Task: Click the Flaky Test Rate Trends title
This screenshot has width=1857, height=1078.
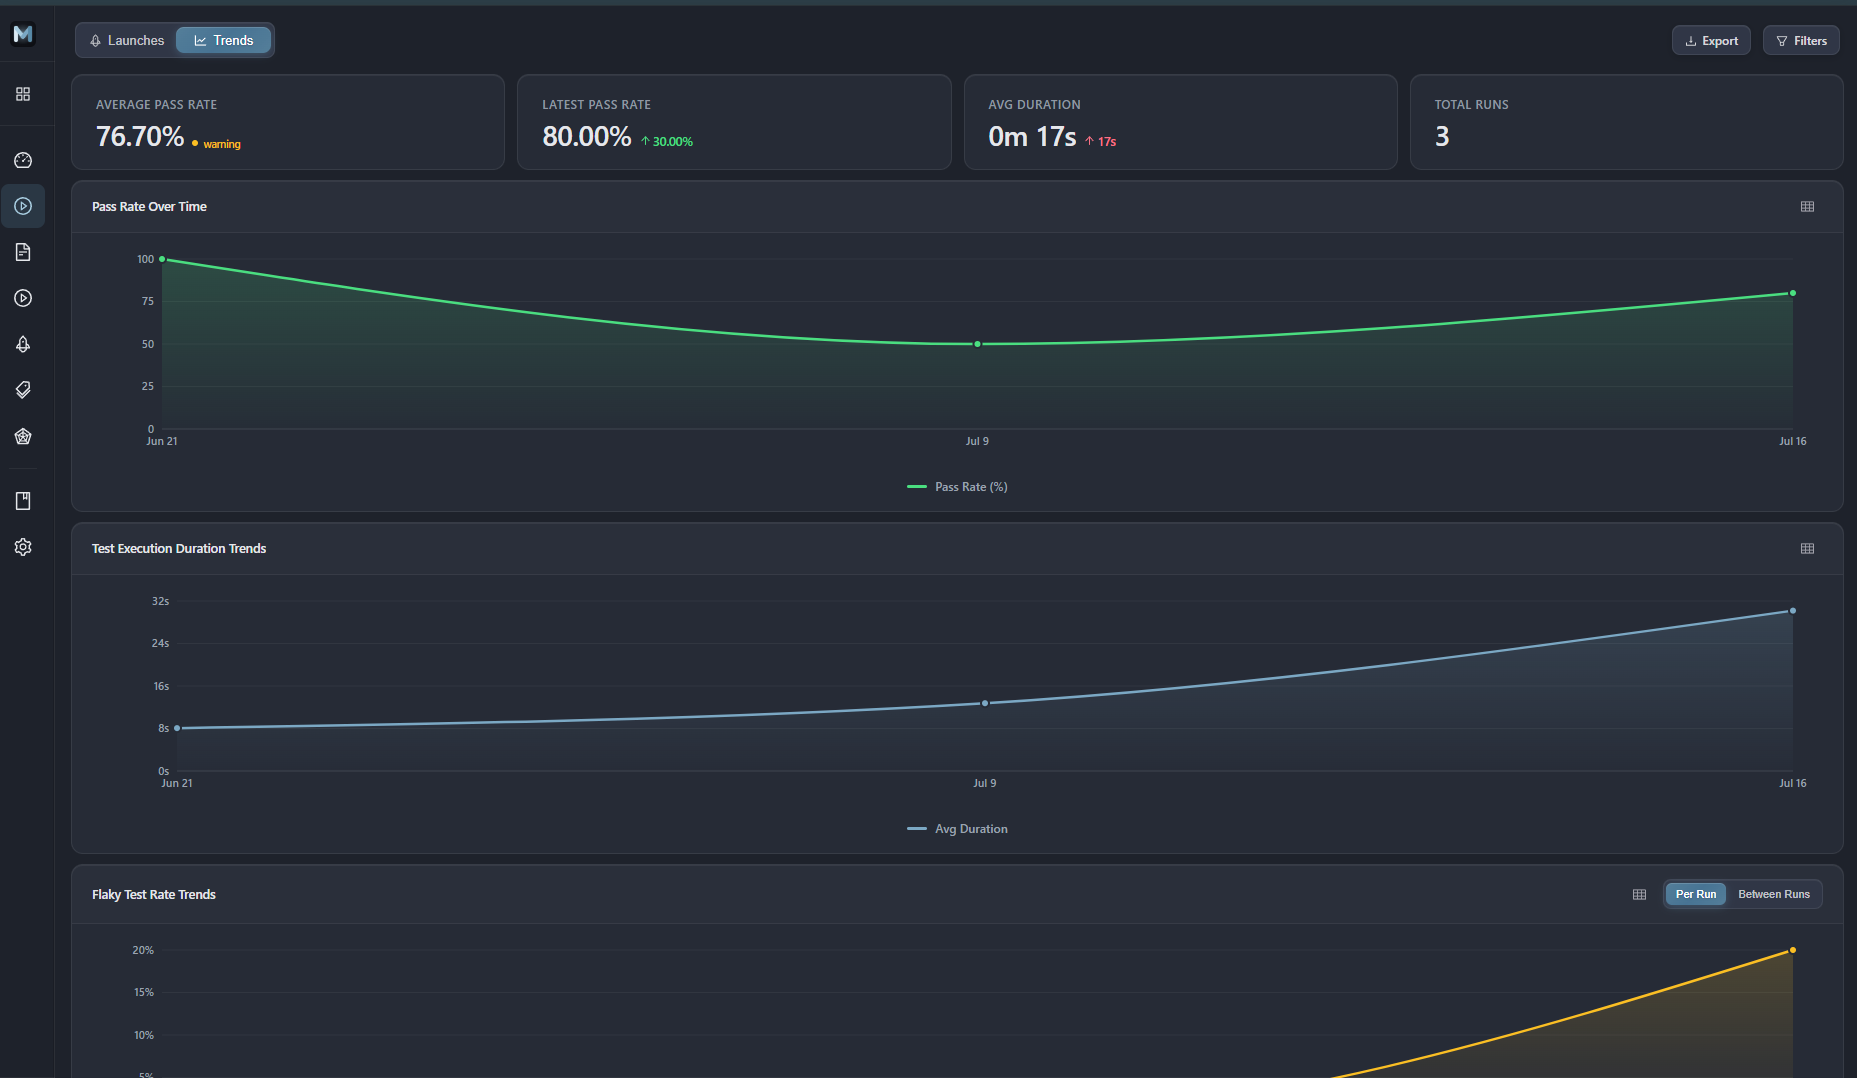Action: [154, 895]
